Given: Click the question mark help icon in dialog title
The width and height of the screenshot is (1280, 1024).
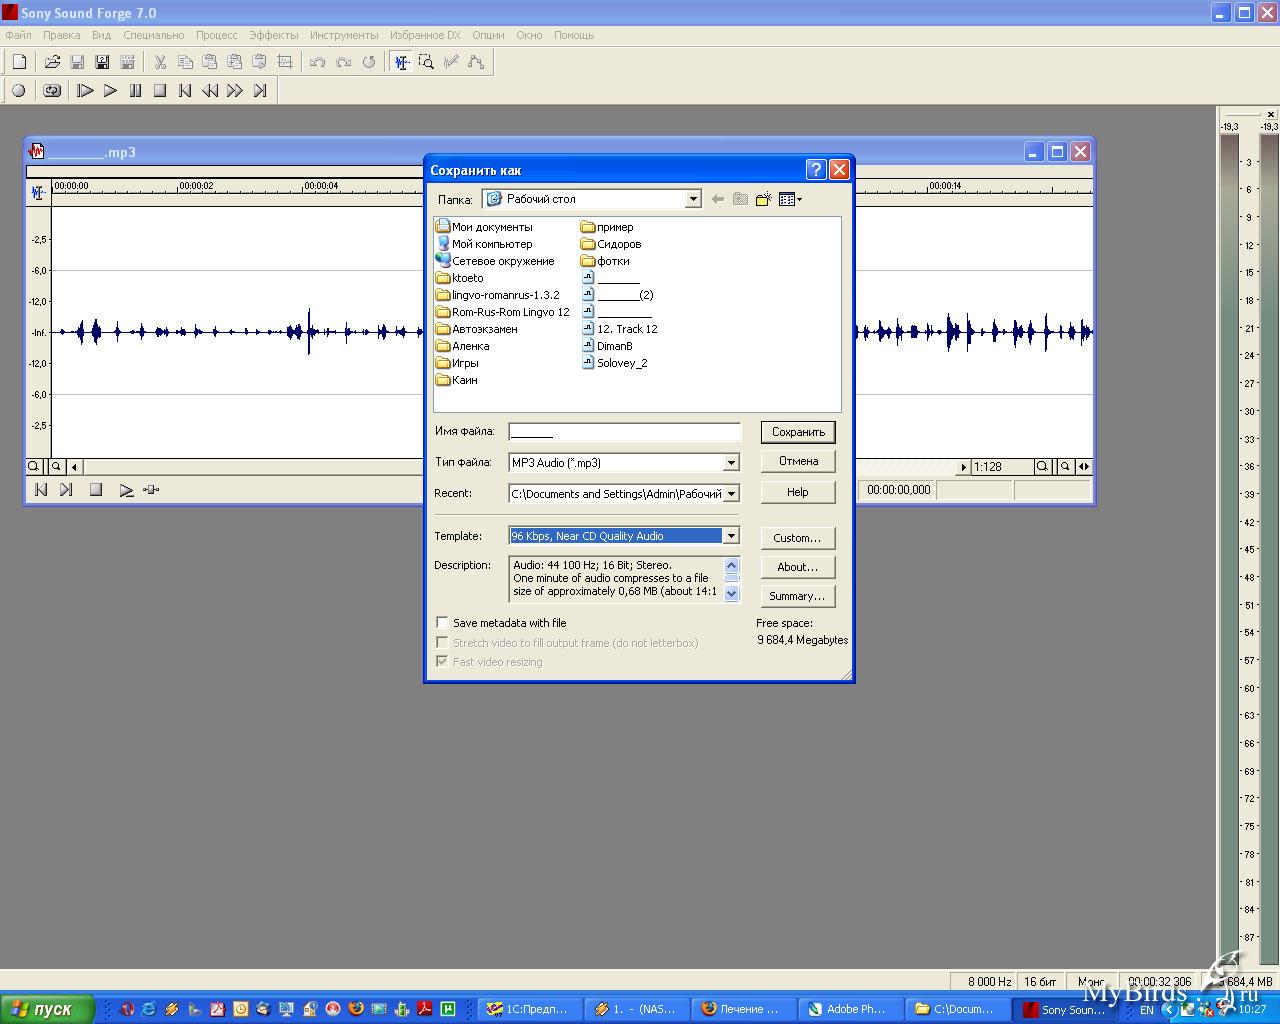Looking at the screenshot, I should pyautogui.click(x=815, y=170).
